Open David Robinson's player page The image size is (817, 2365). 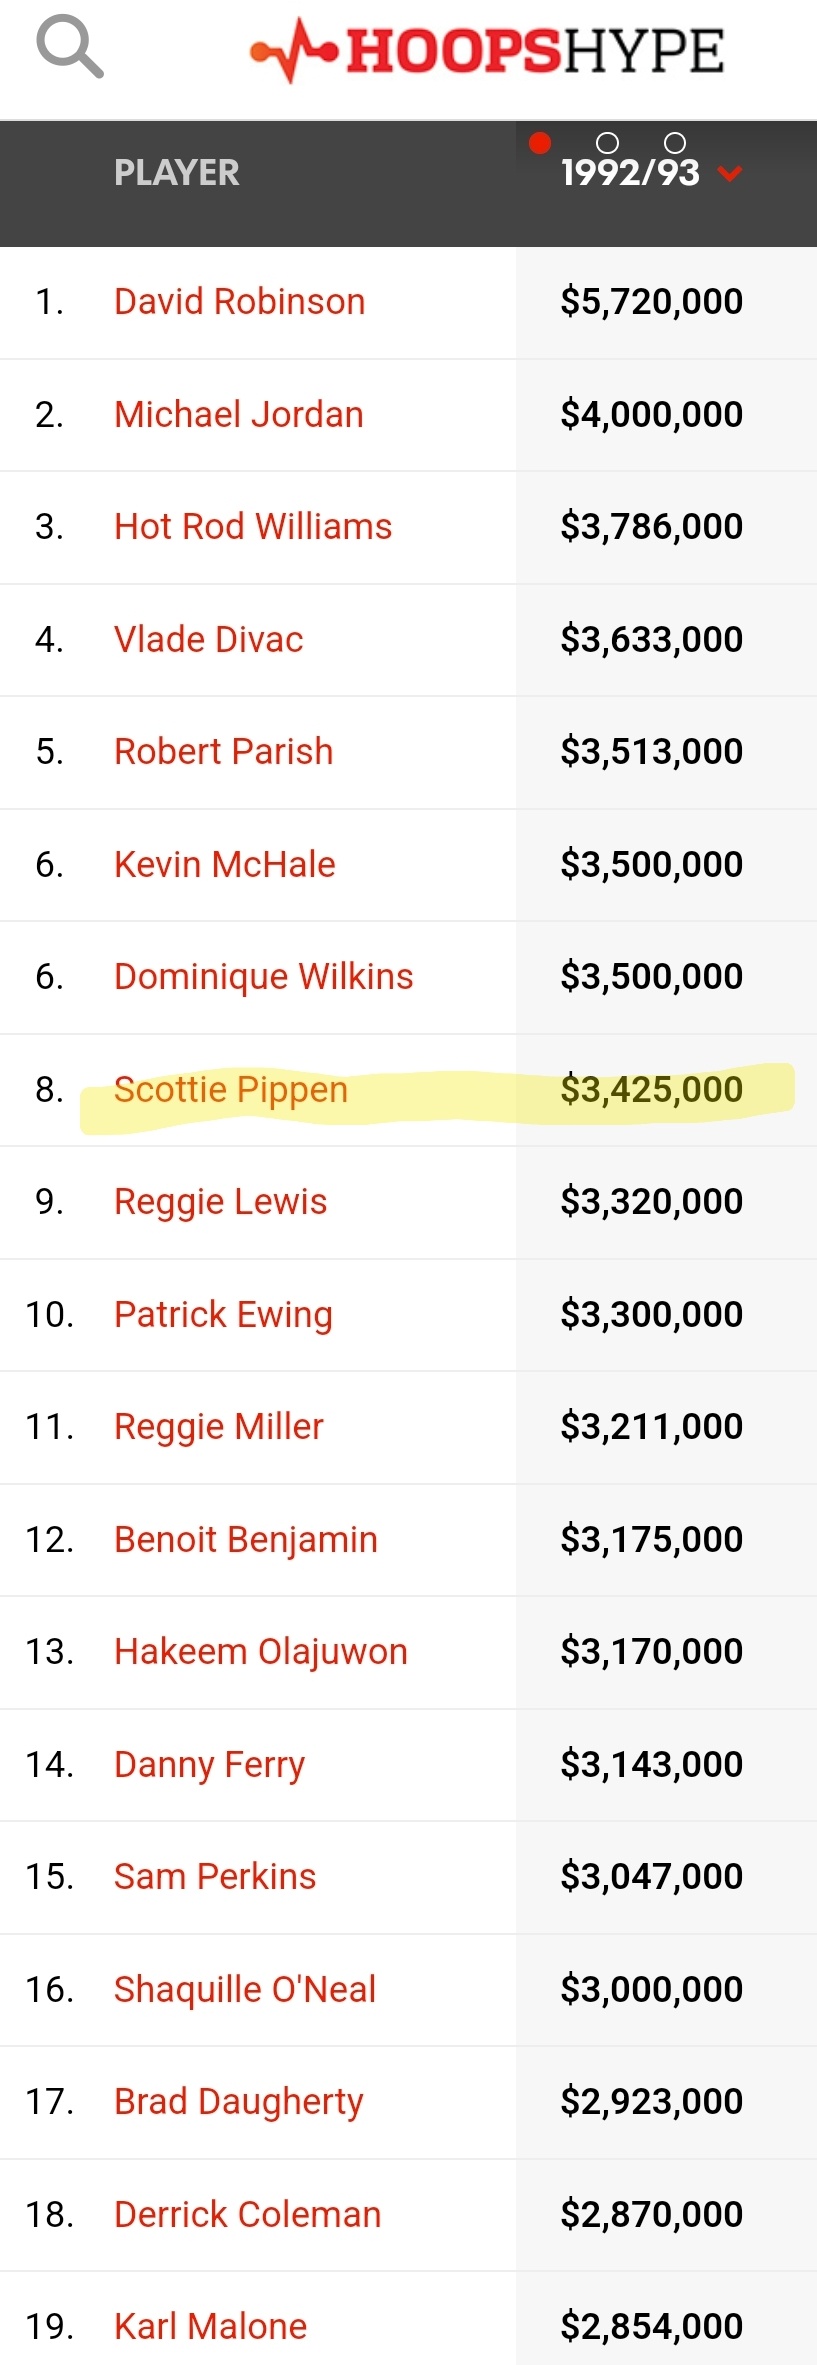(240, 302)
